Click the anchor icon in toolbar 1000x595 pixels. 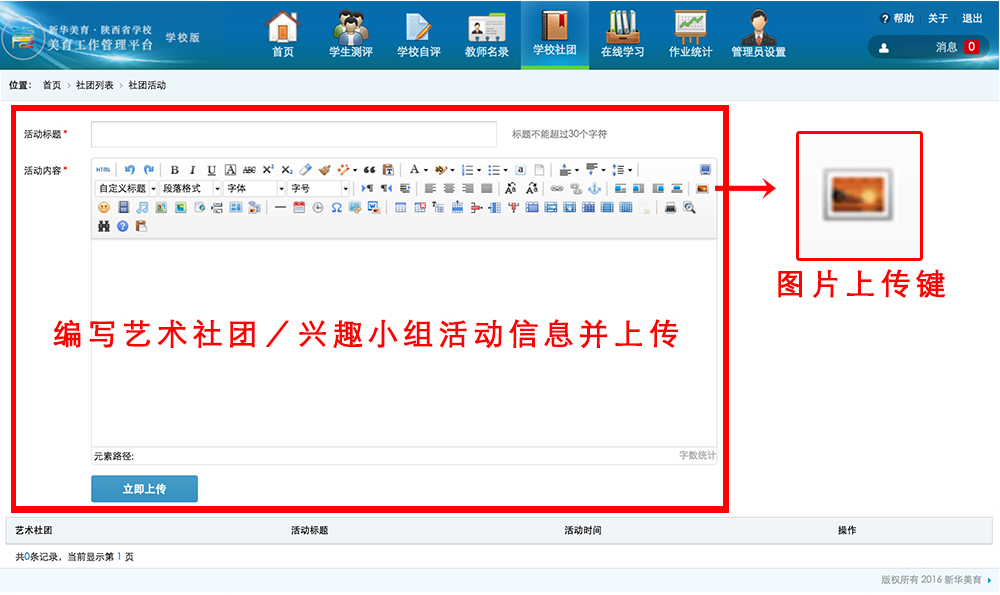pos(594,188)
